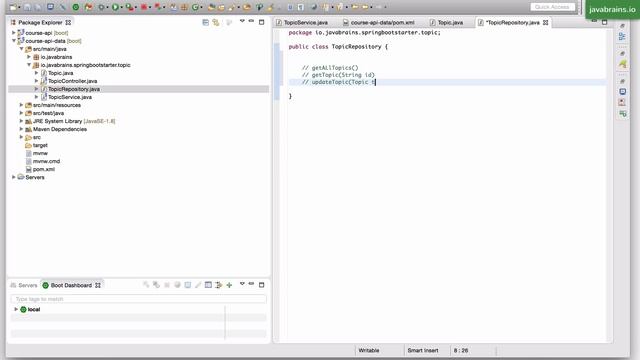Screen dimensions: 640x360
Task: Click the green plus icon in Boot Dashboard
Action: click(x=229, y=285)
